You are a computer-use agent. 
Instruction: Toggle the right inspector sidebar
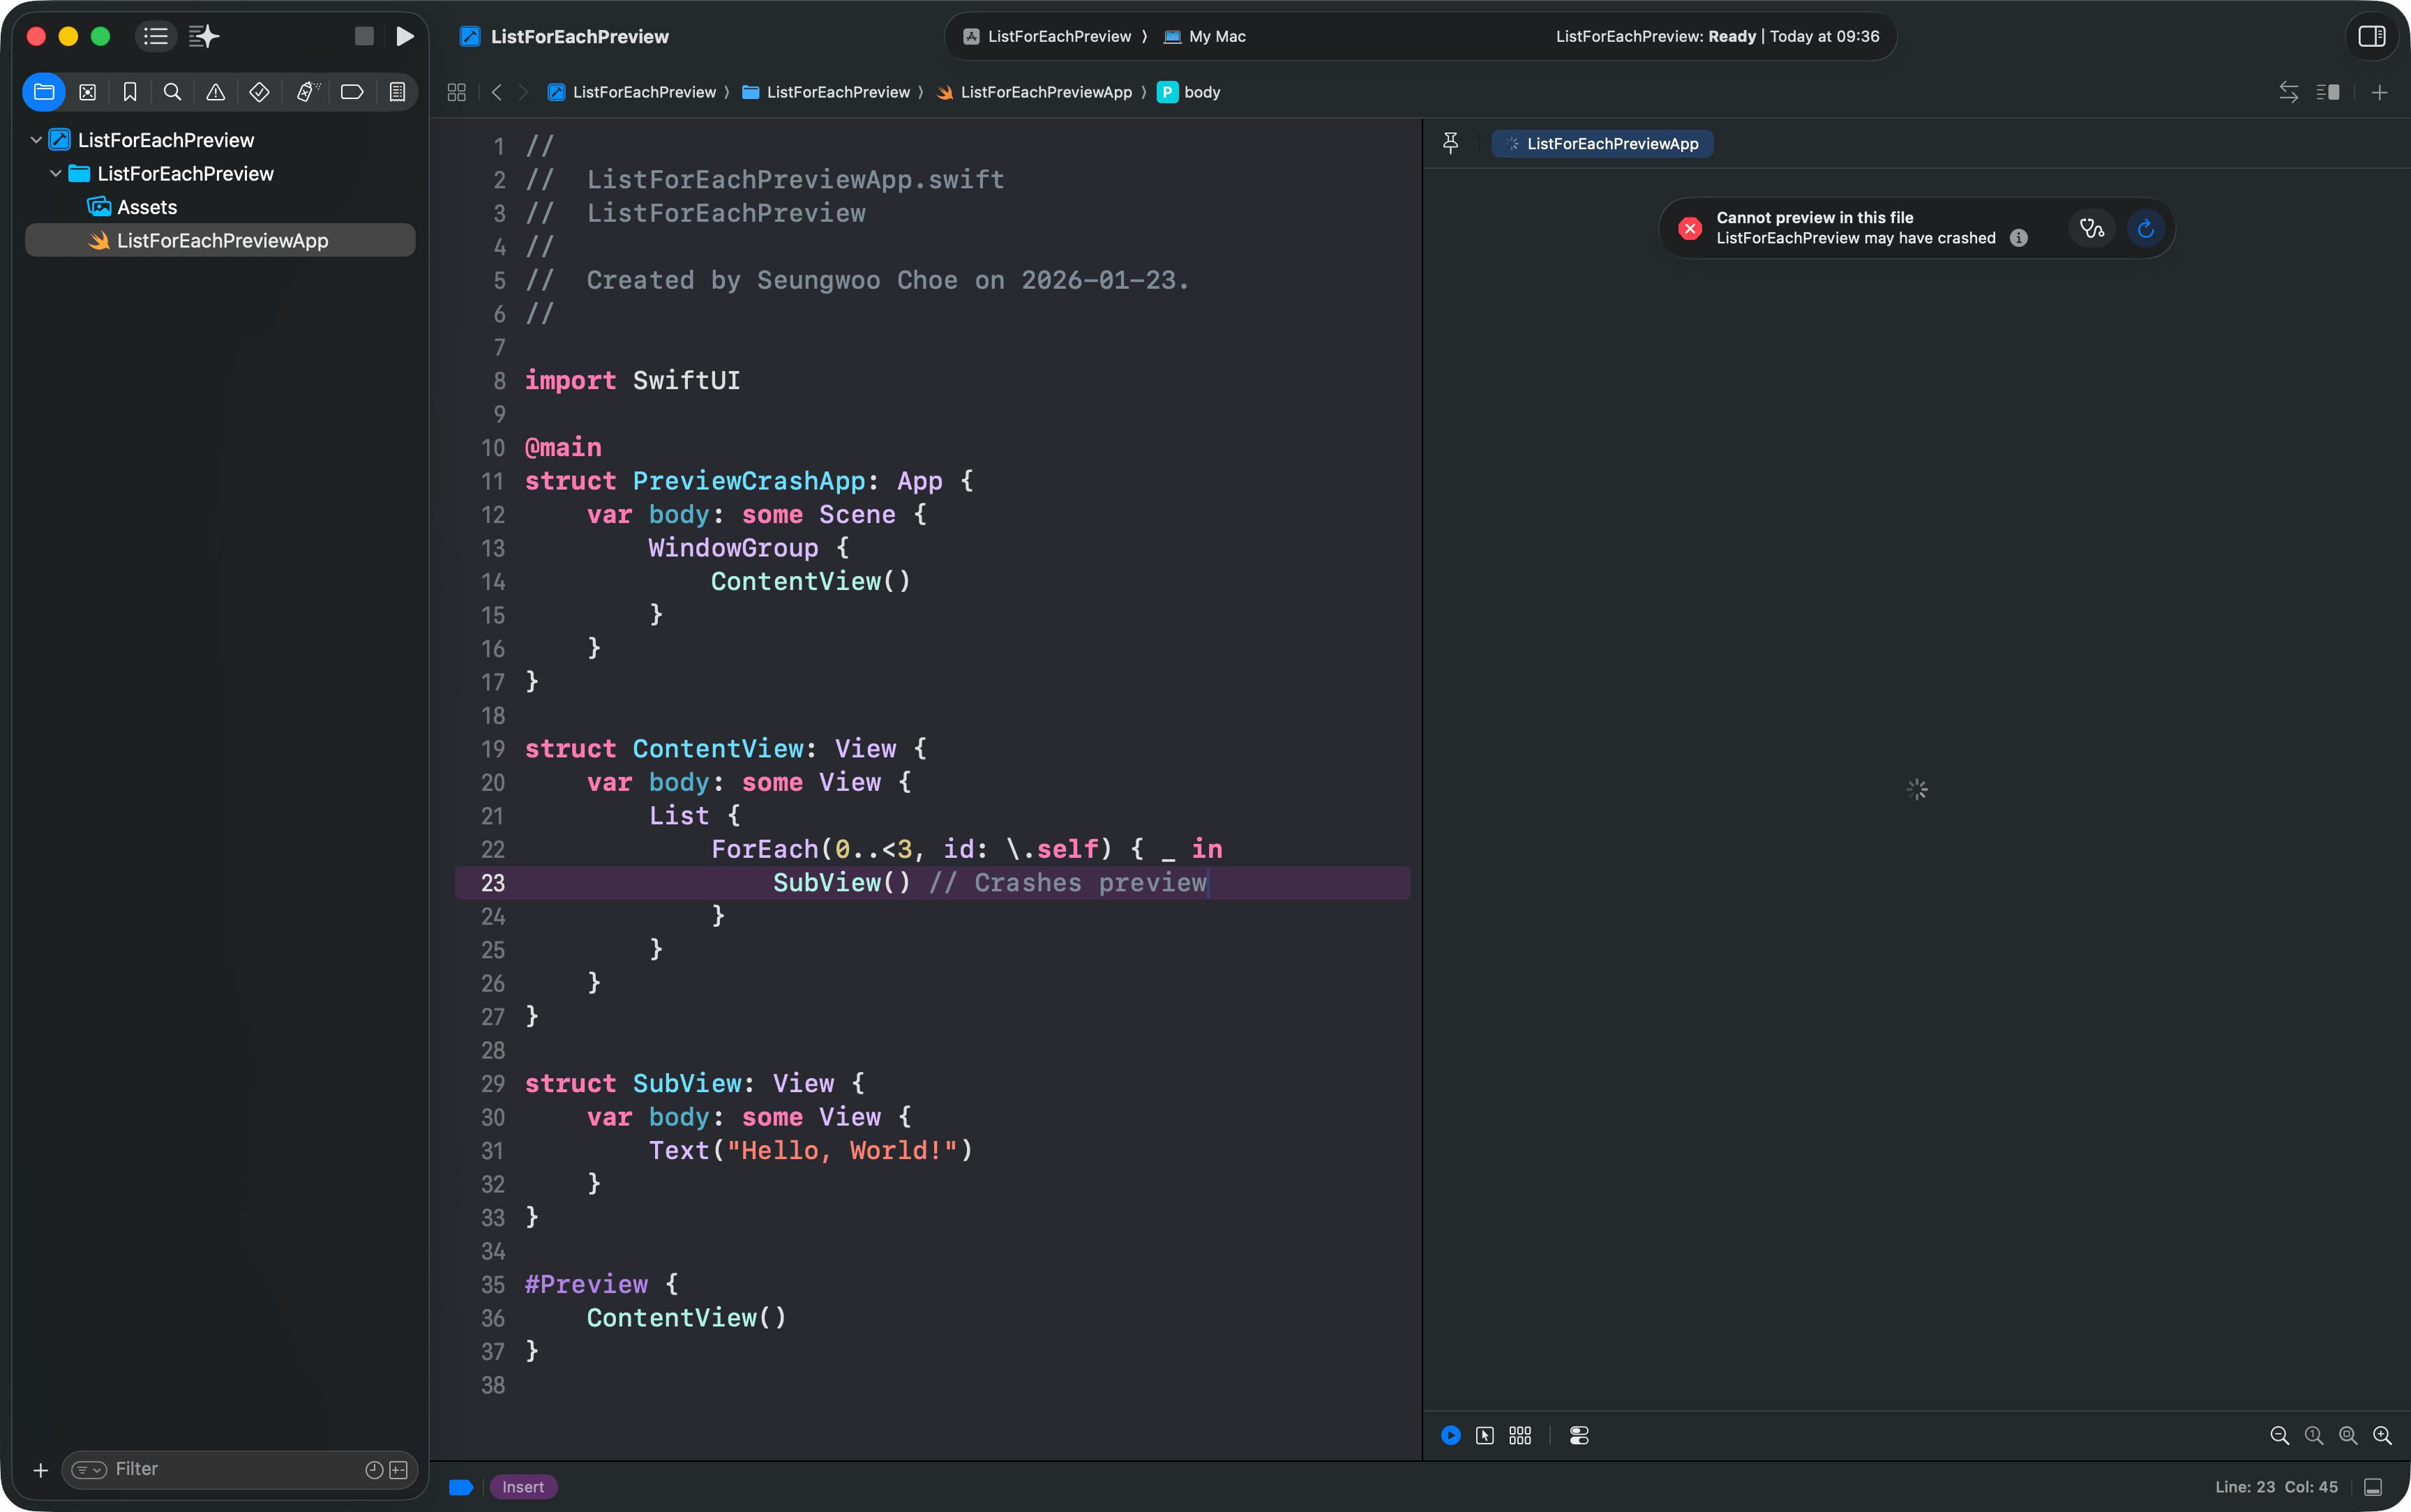(2371, 36)
